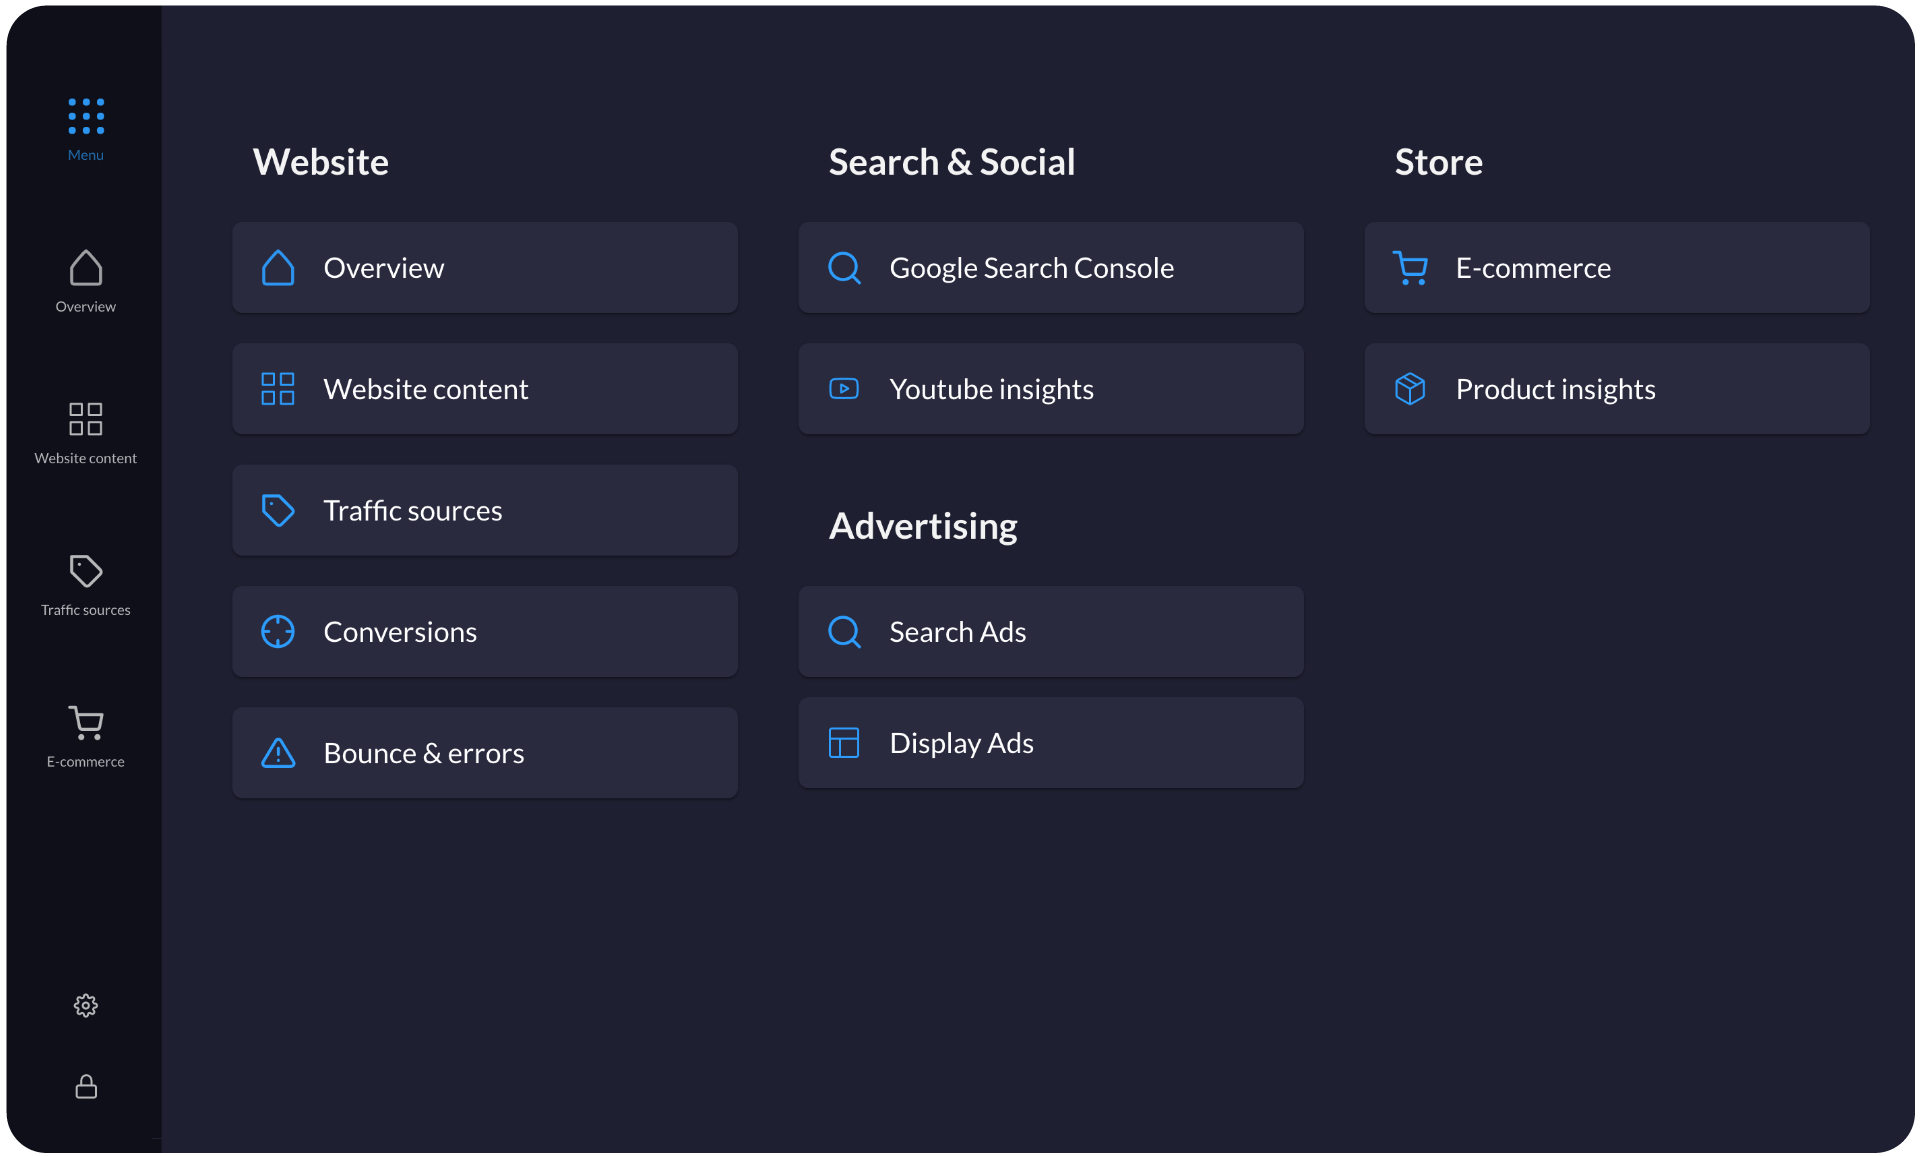Open Google Search Console under Search & Social

point(1050,267)
